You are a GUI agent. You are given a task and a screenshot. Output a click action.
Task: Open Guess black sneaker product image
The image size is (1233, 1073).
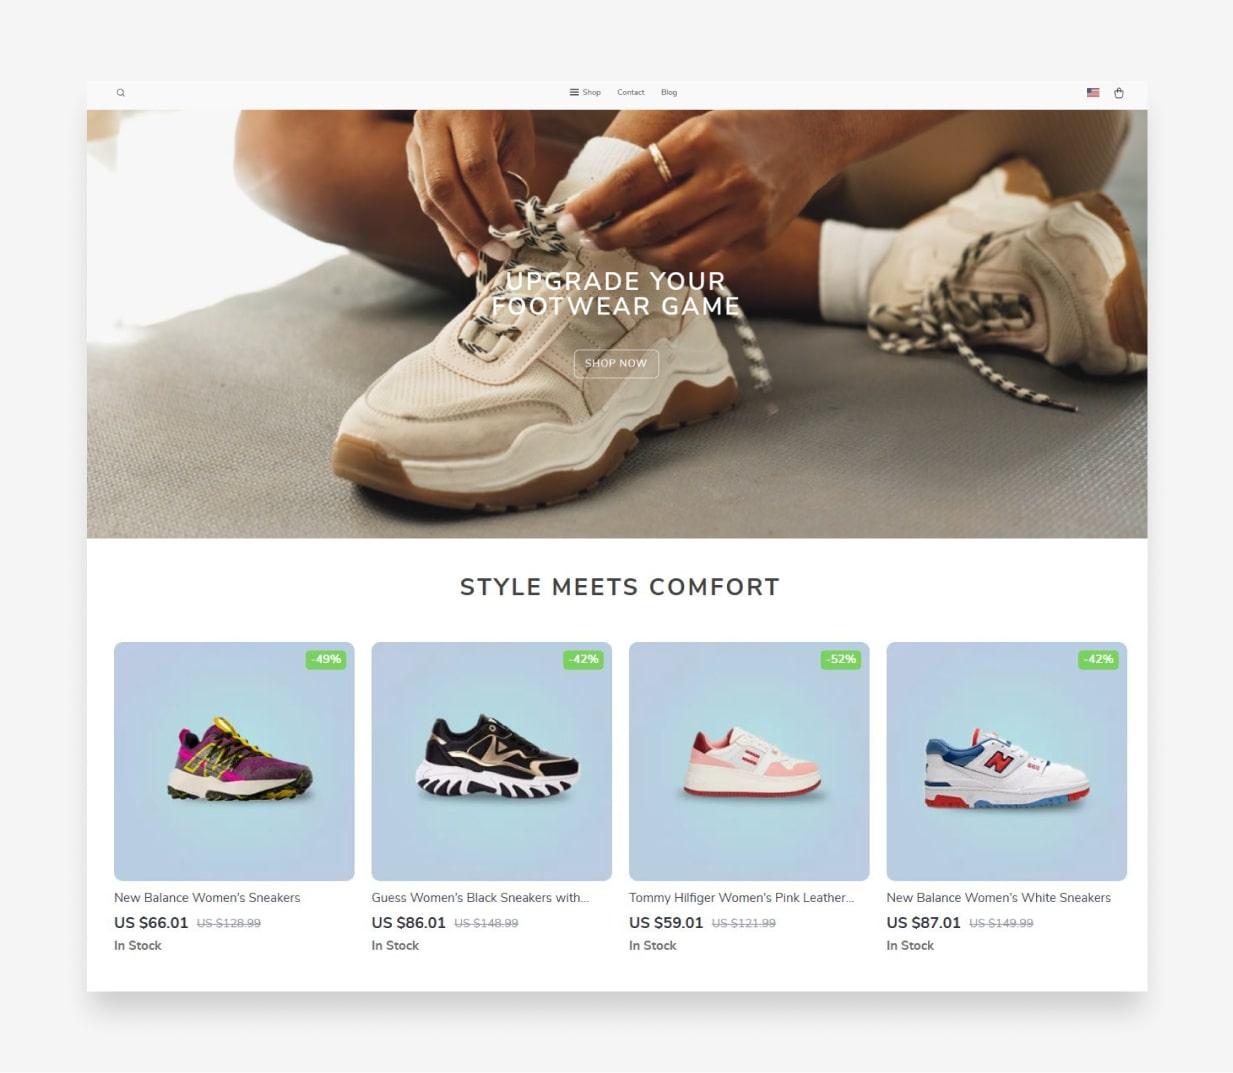pyautogui.click(x=491, y=761)
